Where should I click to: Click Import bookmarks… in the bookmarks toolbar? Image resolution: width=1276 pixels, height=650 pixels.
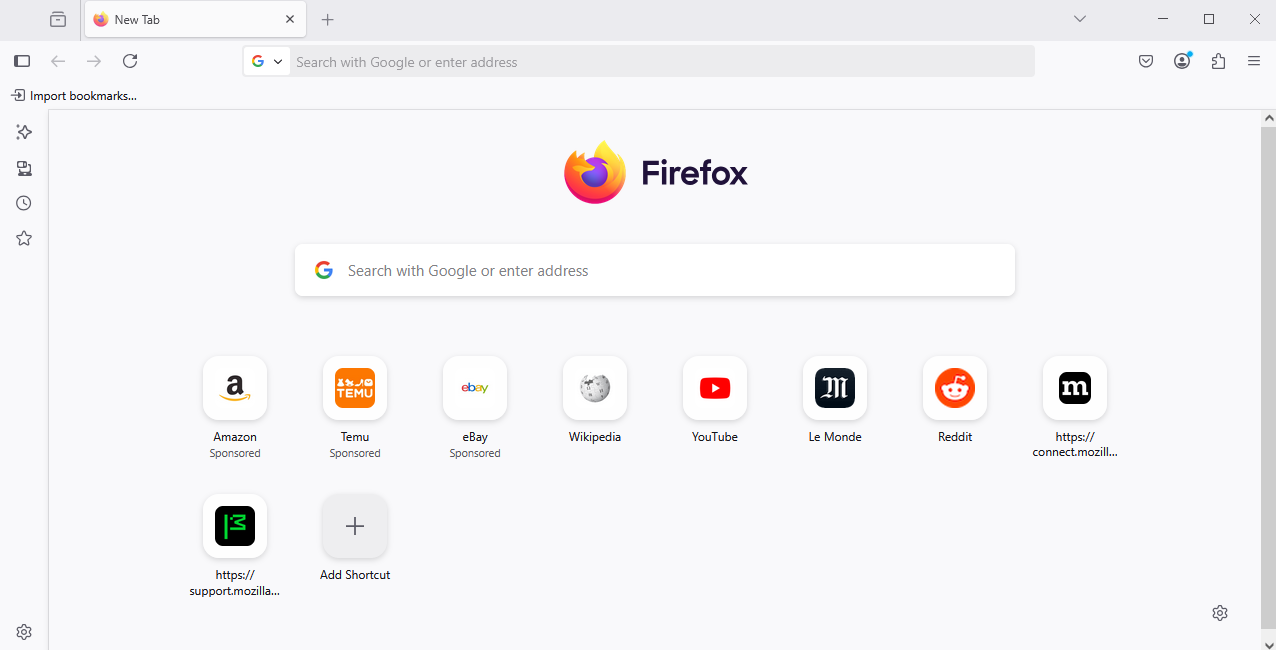74,96
